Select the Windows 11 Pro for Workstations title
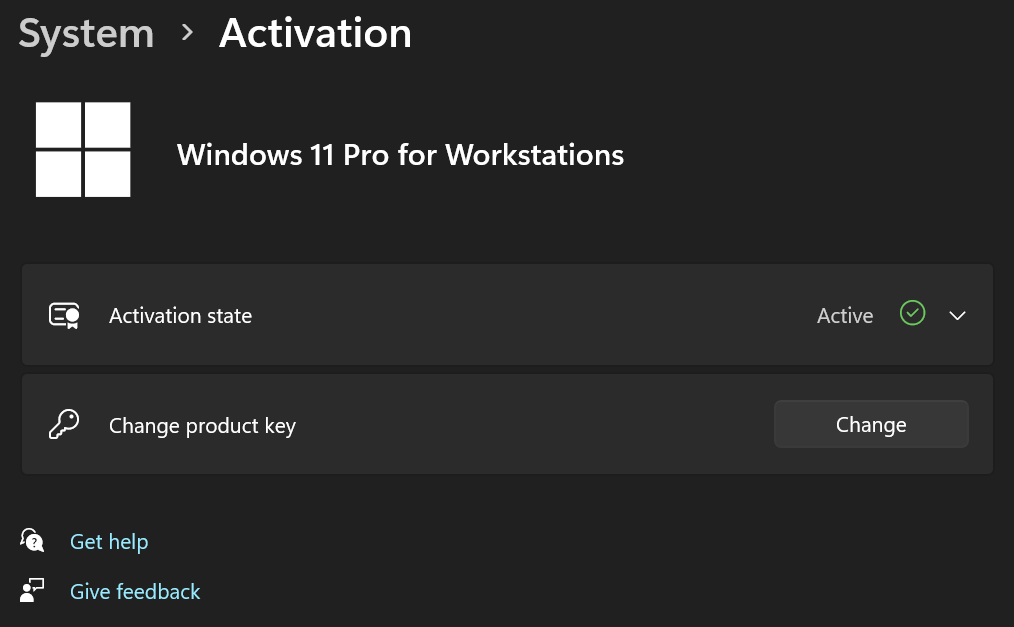Image resolution: width=1014 pixels, height=627 pixels. (400, 155)
